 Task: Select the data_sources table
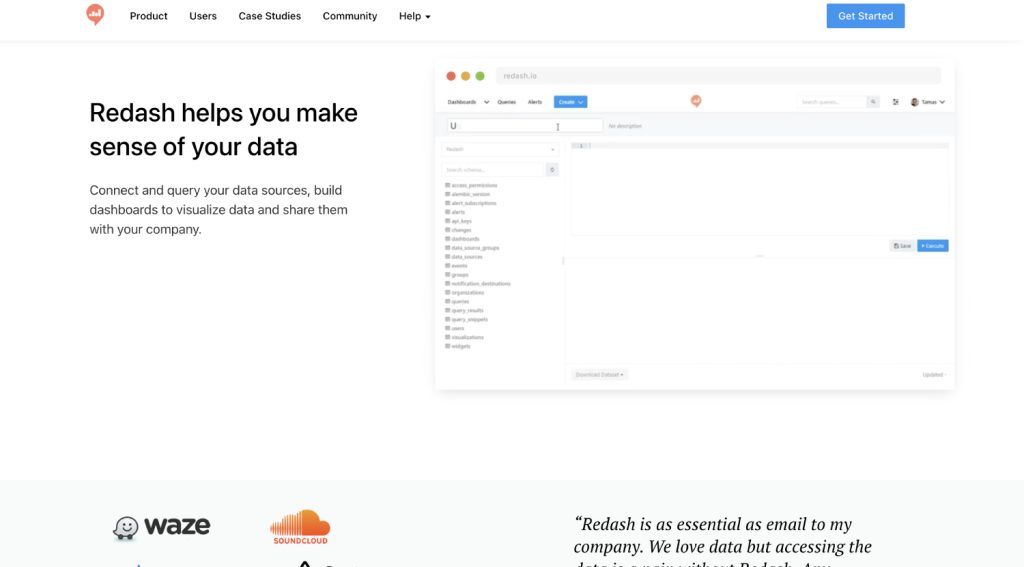tap(464, 257)
